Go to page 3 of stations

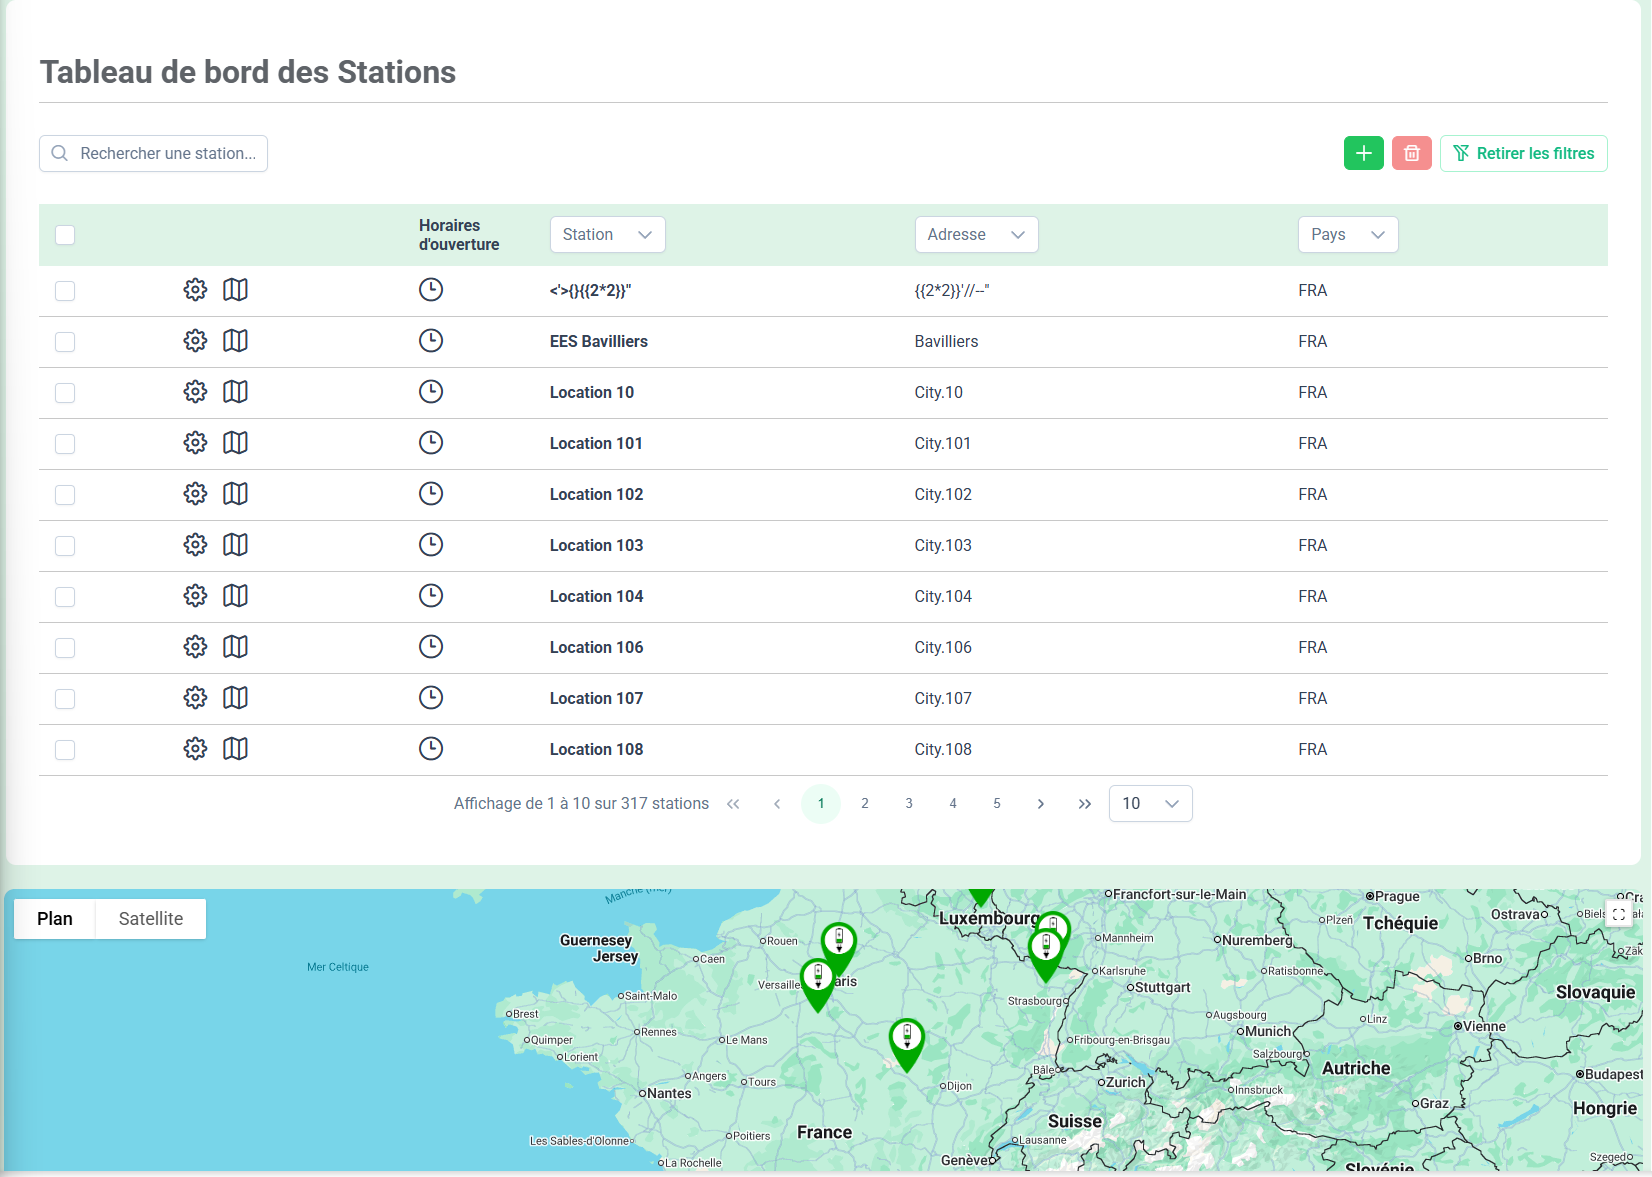pos(909,804)
